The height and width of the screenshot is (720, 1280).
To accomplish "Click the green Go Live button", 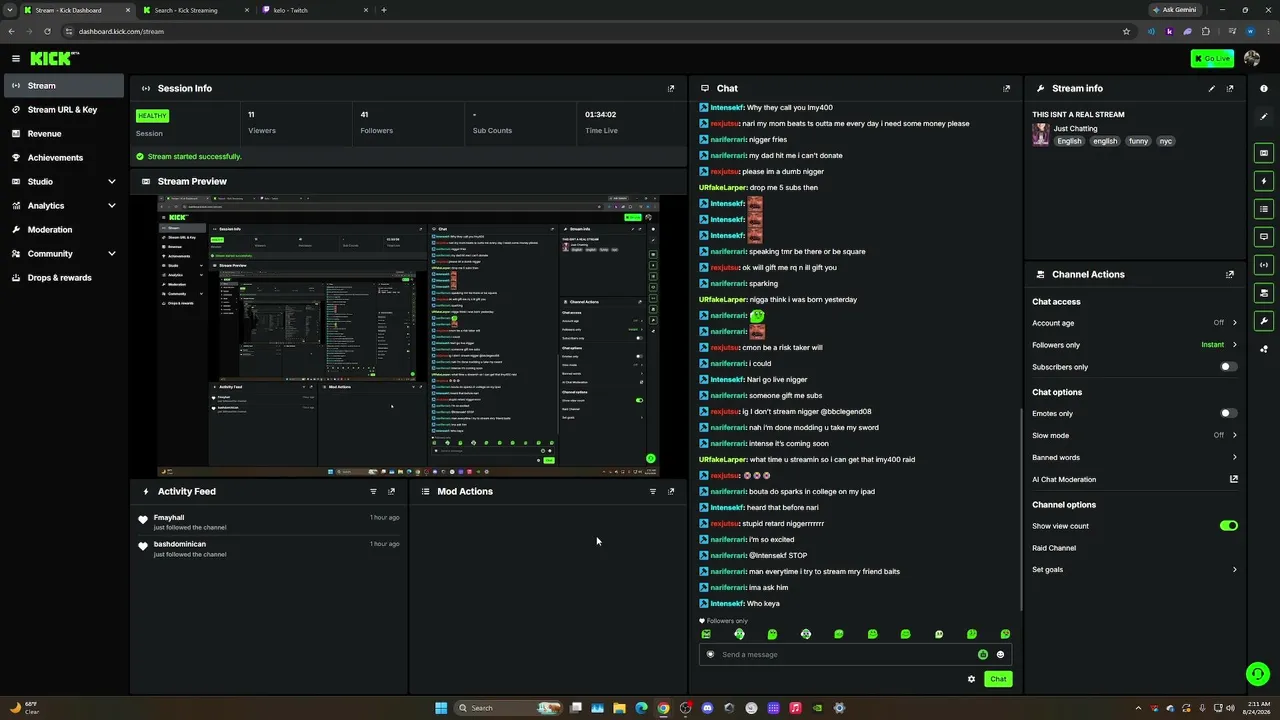I will (1212, 59).
